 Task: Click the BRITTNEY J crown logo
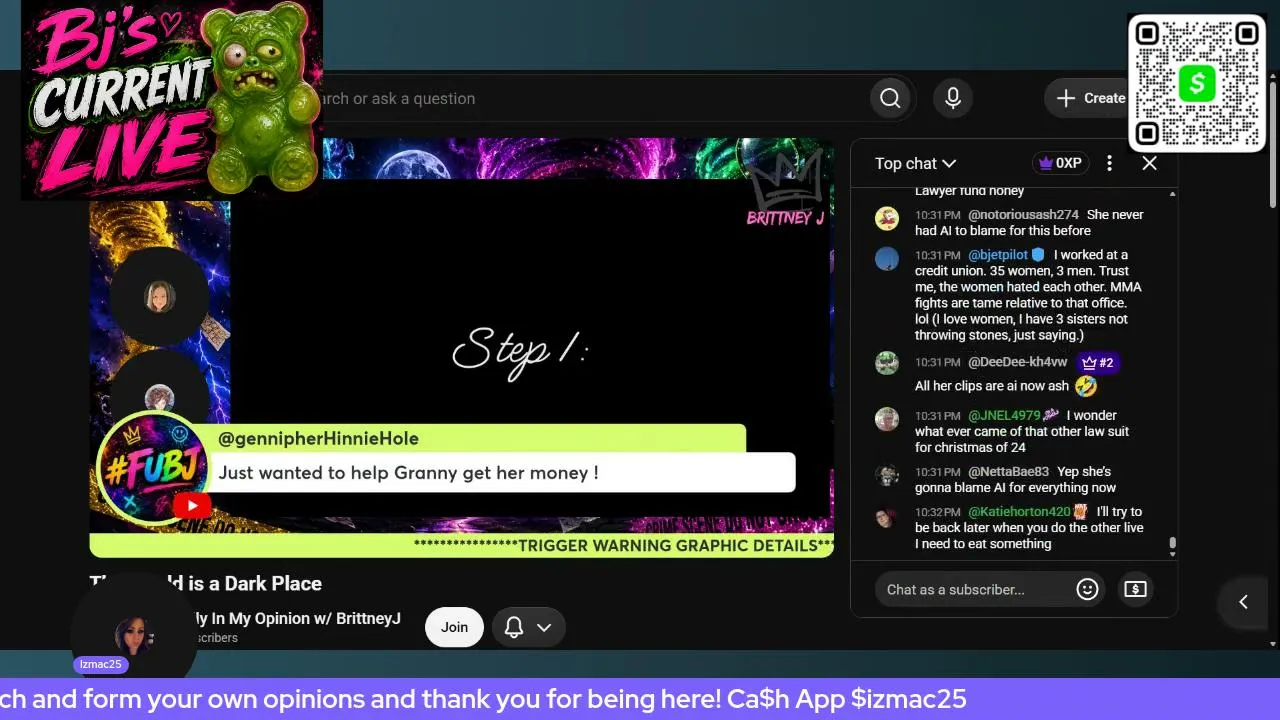(x=786, y=190)
